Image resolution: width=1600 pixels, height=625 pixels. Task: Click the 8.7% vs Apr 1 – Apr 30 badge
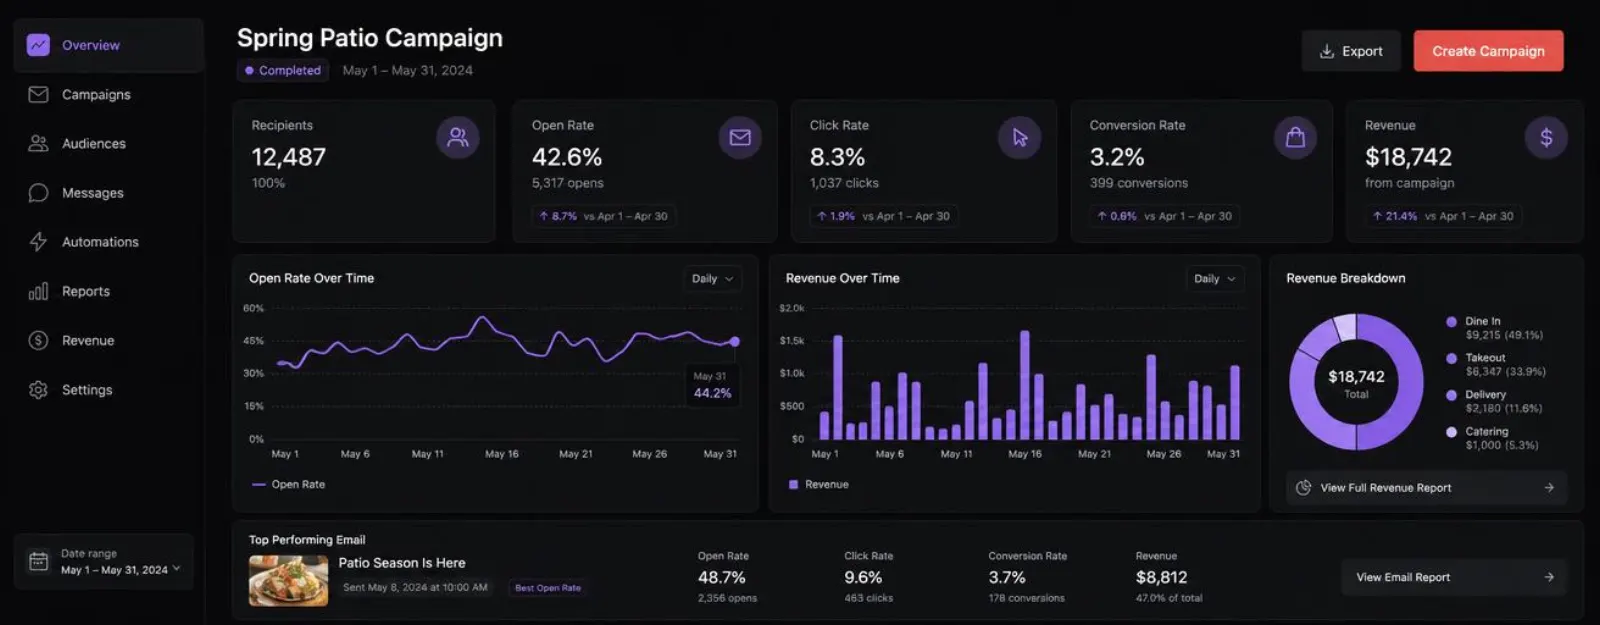(x=603, y=216)
